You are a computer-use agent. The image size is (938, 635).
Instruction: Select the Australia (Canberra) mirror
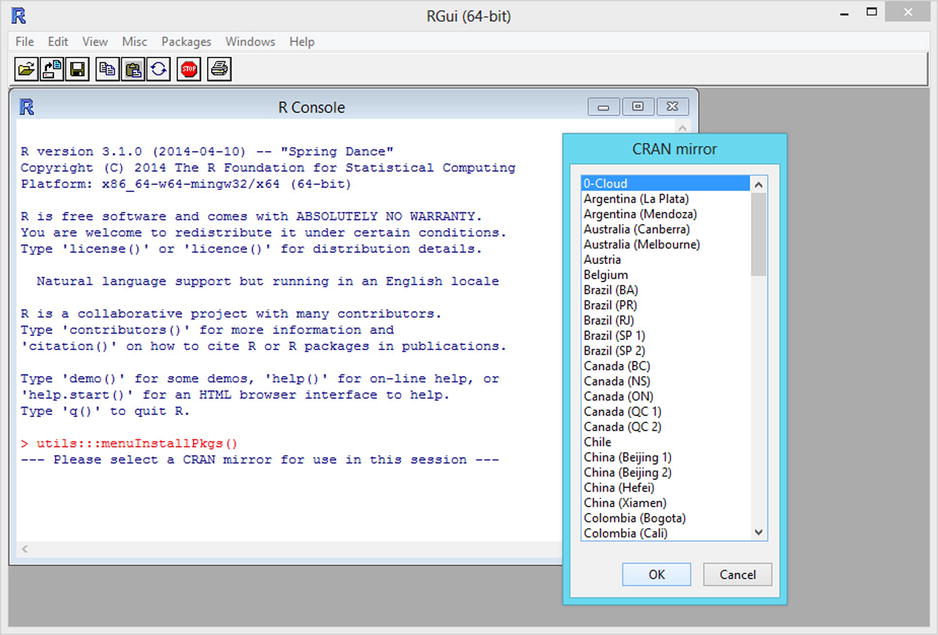click(666, 229)
